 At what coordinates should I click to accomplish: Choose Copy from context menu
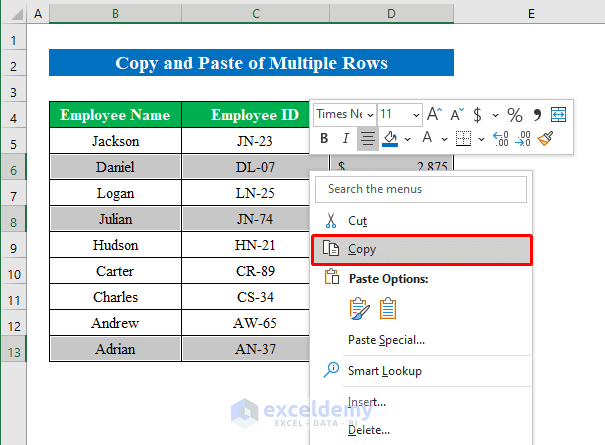point(421,249)
